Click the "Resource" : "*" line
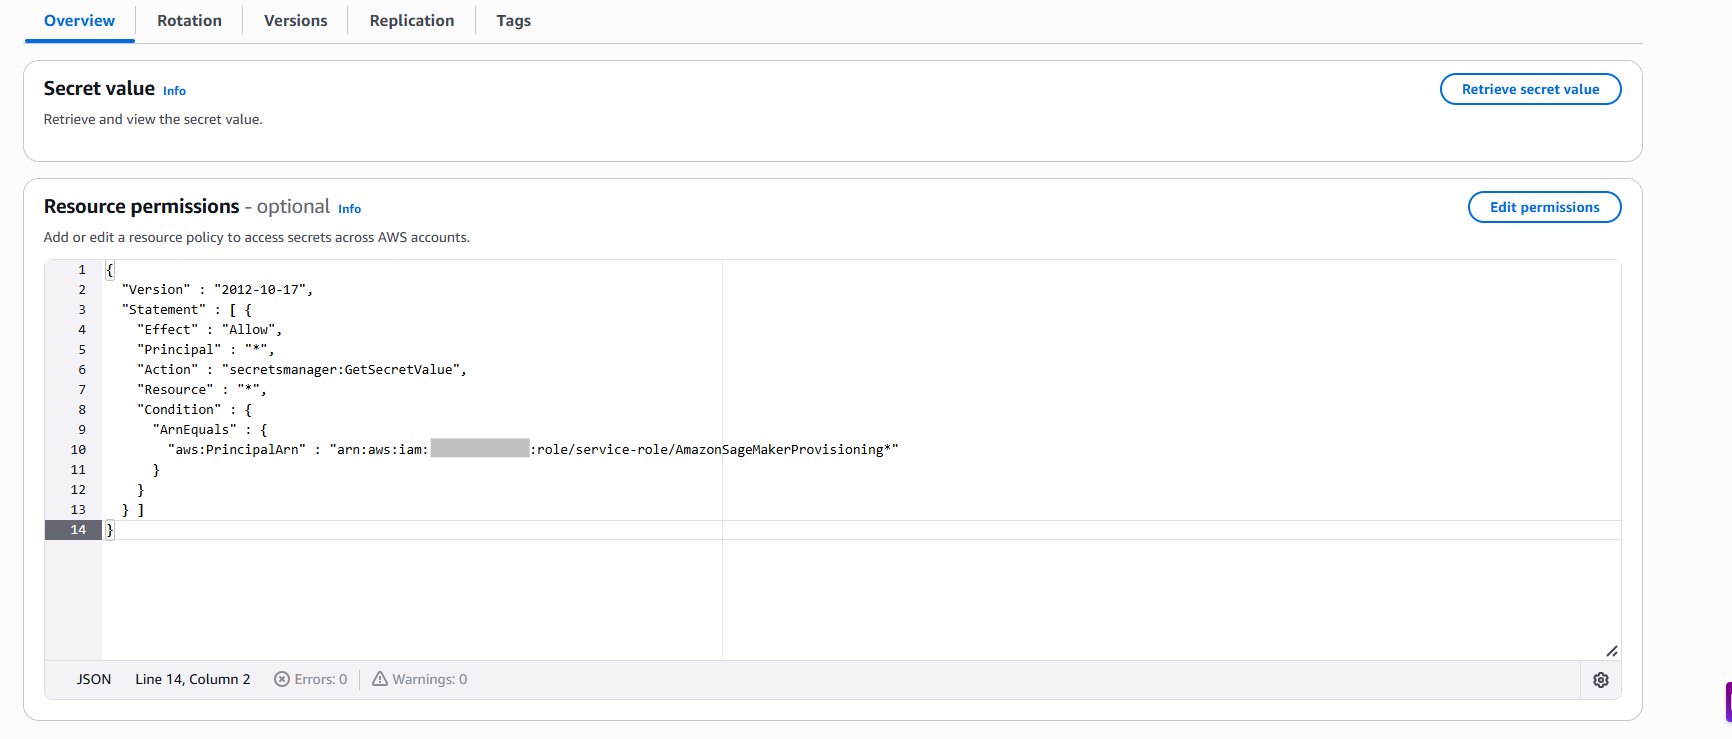The height and width of the screenshot is (739, 1732). [x=202, y=390]
